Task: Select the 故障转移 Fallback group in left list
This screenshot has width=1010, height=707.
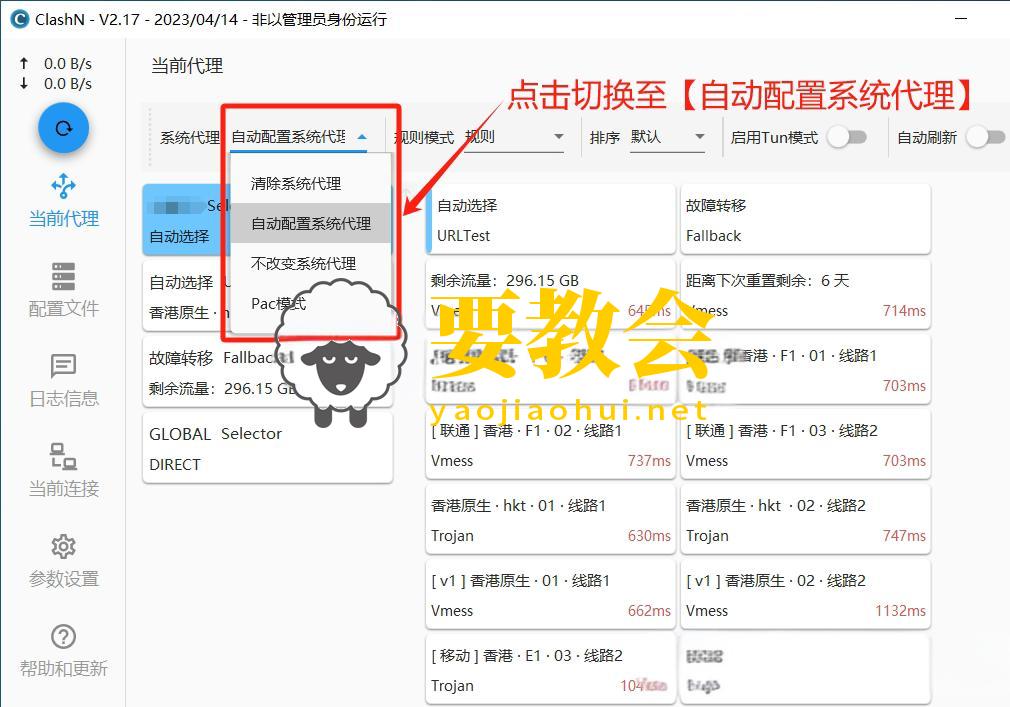Action: [x=267, y=372]
